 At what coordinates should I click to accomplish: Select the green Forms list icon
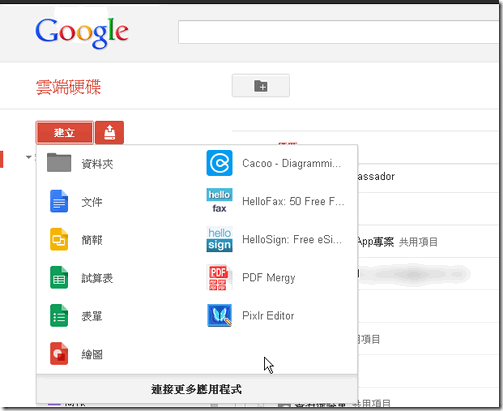pyautogui.click(x=59, y=315)
